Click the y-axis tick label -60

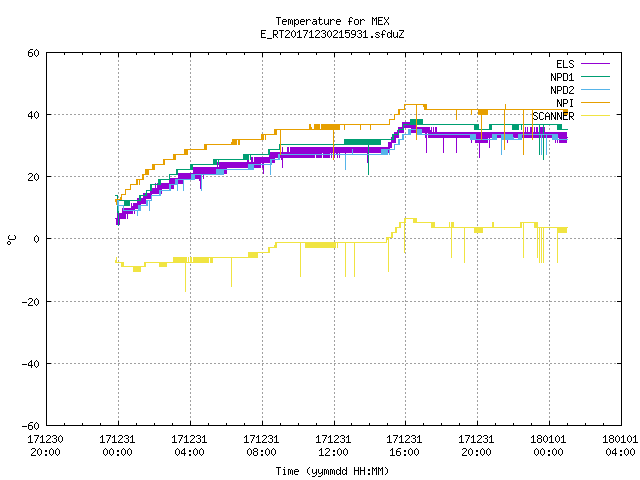coord(31,426)
